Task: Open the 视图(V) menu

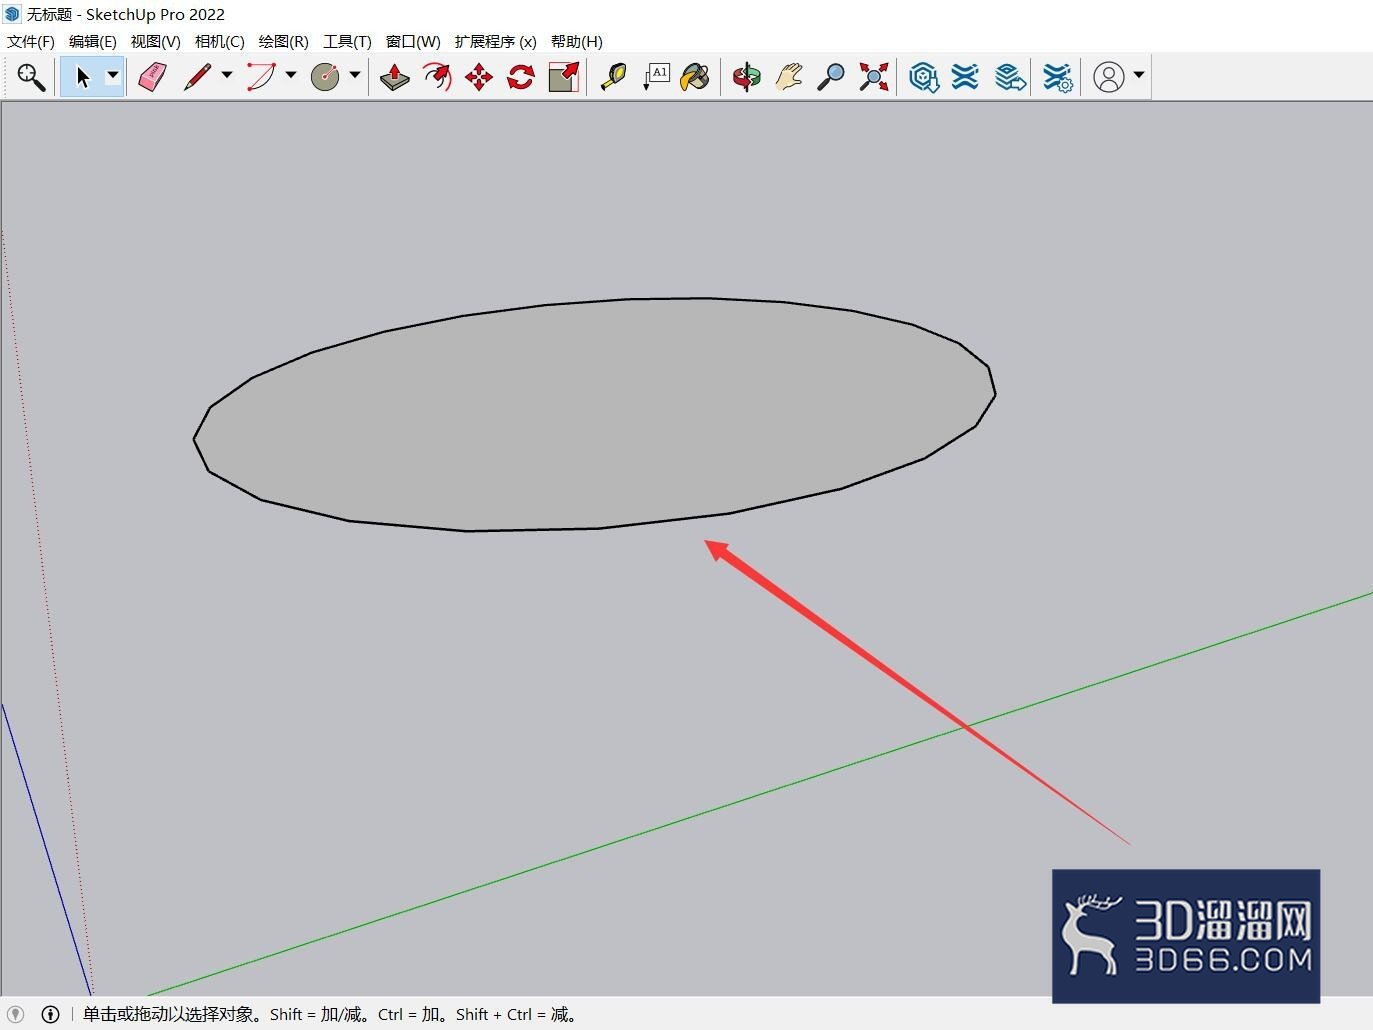Action: tap(156, 41)
